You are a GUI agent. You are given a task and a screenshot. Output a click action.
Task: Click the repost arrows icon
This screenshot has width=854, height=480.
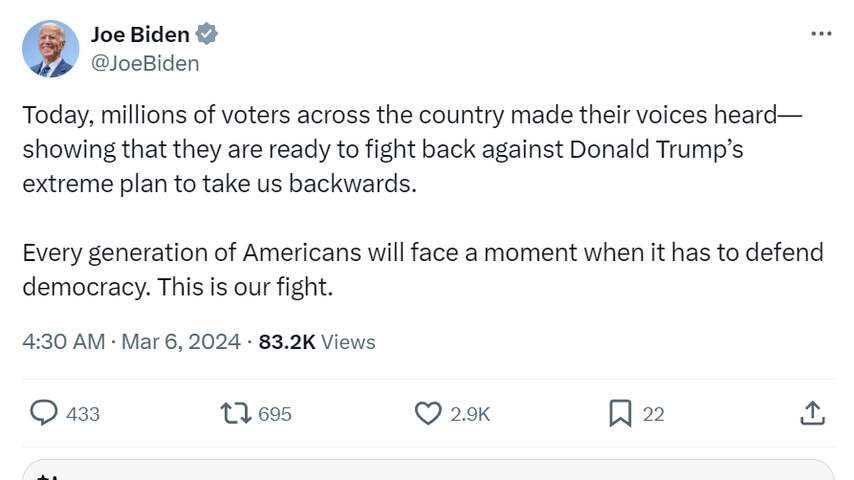pos(233,413)
